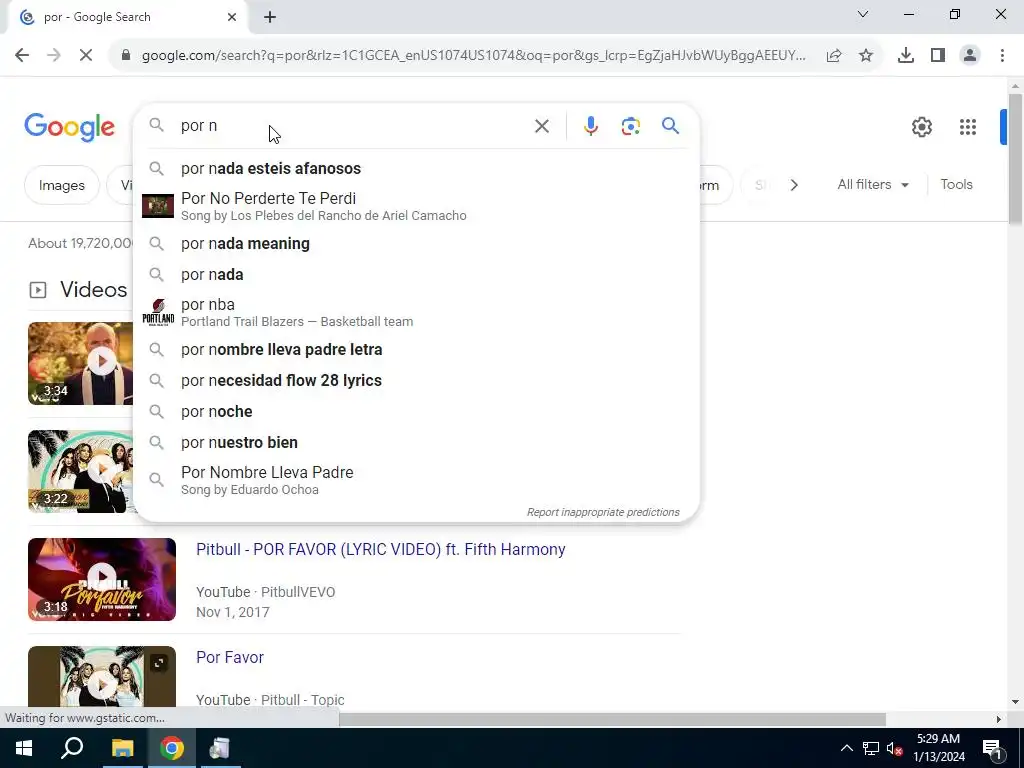Choose suggestion 'por nuestro bien'
The width and height of the screenshot is (1024, 768).
point(416,442)
